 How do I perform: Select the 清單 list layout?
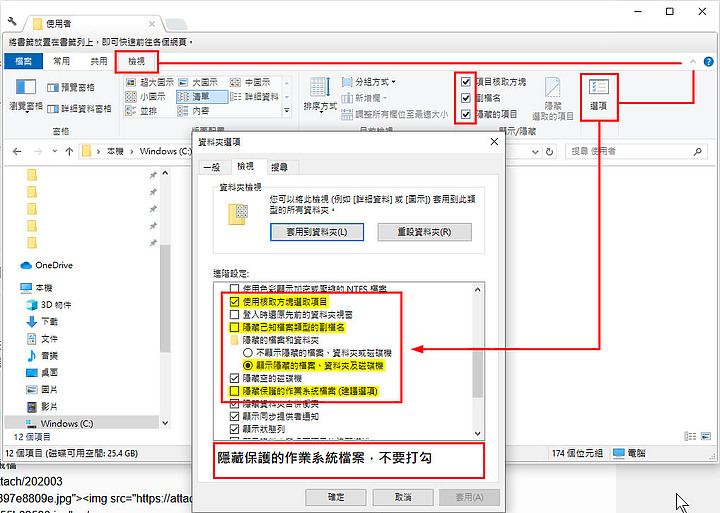click(202, 96)
